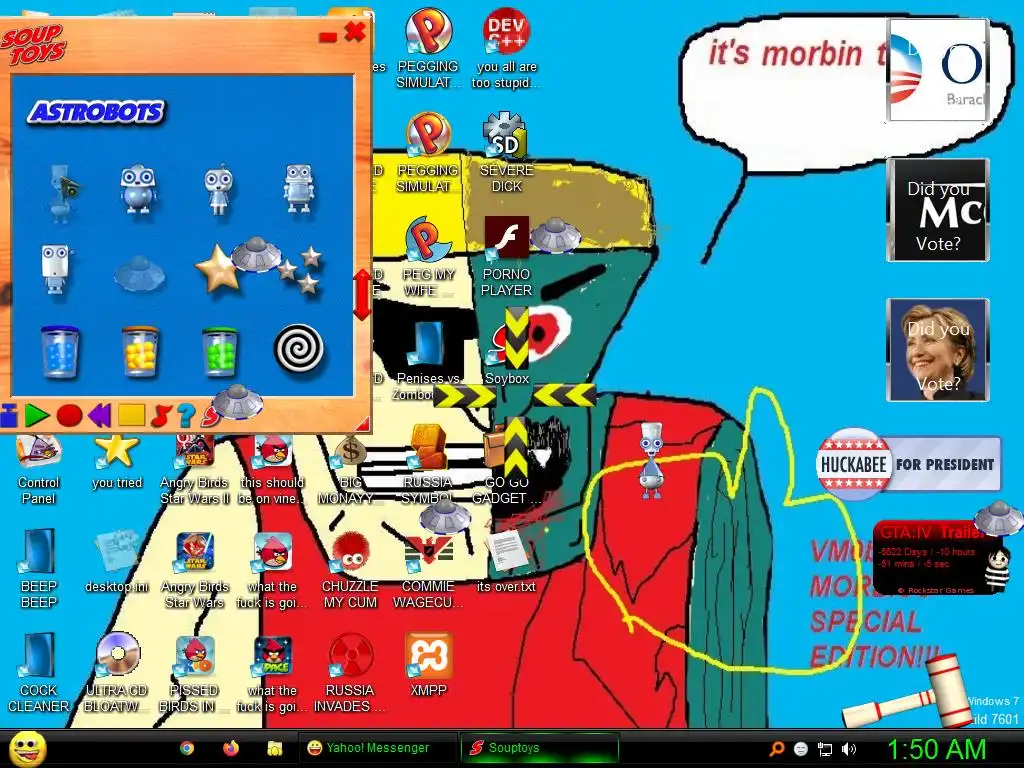Click the wooden mallet toy near clock
Viewport: 1024px width, 768px height.
click(x=909, y=692)
